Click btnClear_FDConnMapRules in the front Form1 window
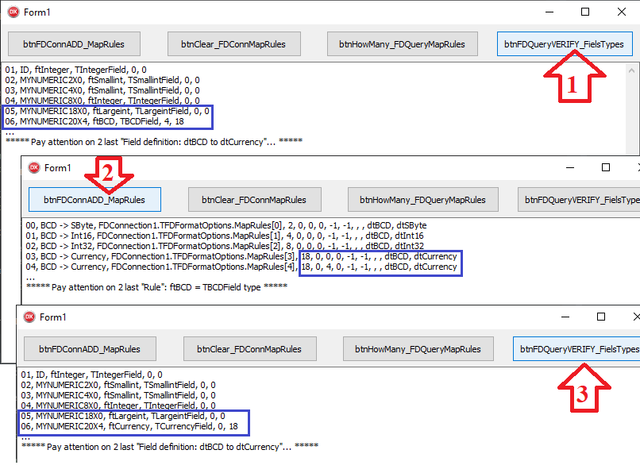The image size is (640, 468). (249, 349)
